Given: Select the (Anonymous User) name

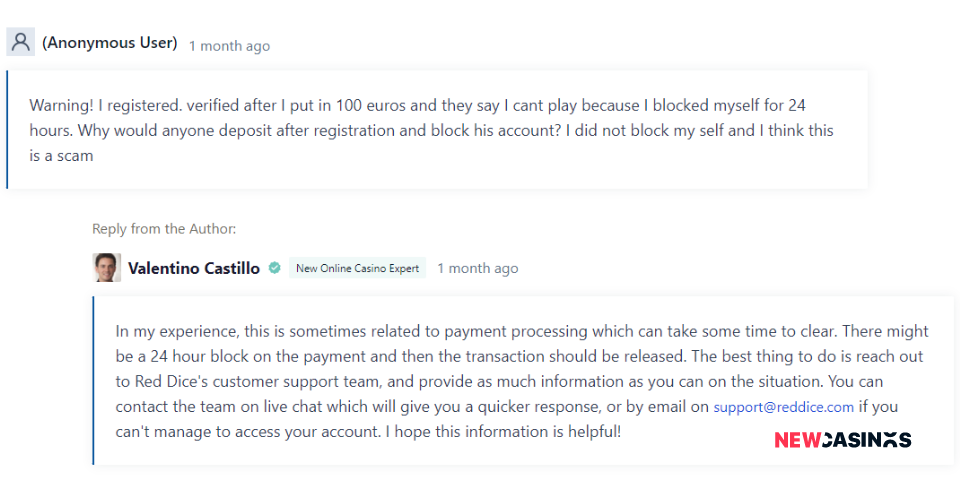Looking at the screenshot, I should [x=110, y=43].
